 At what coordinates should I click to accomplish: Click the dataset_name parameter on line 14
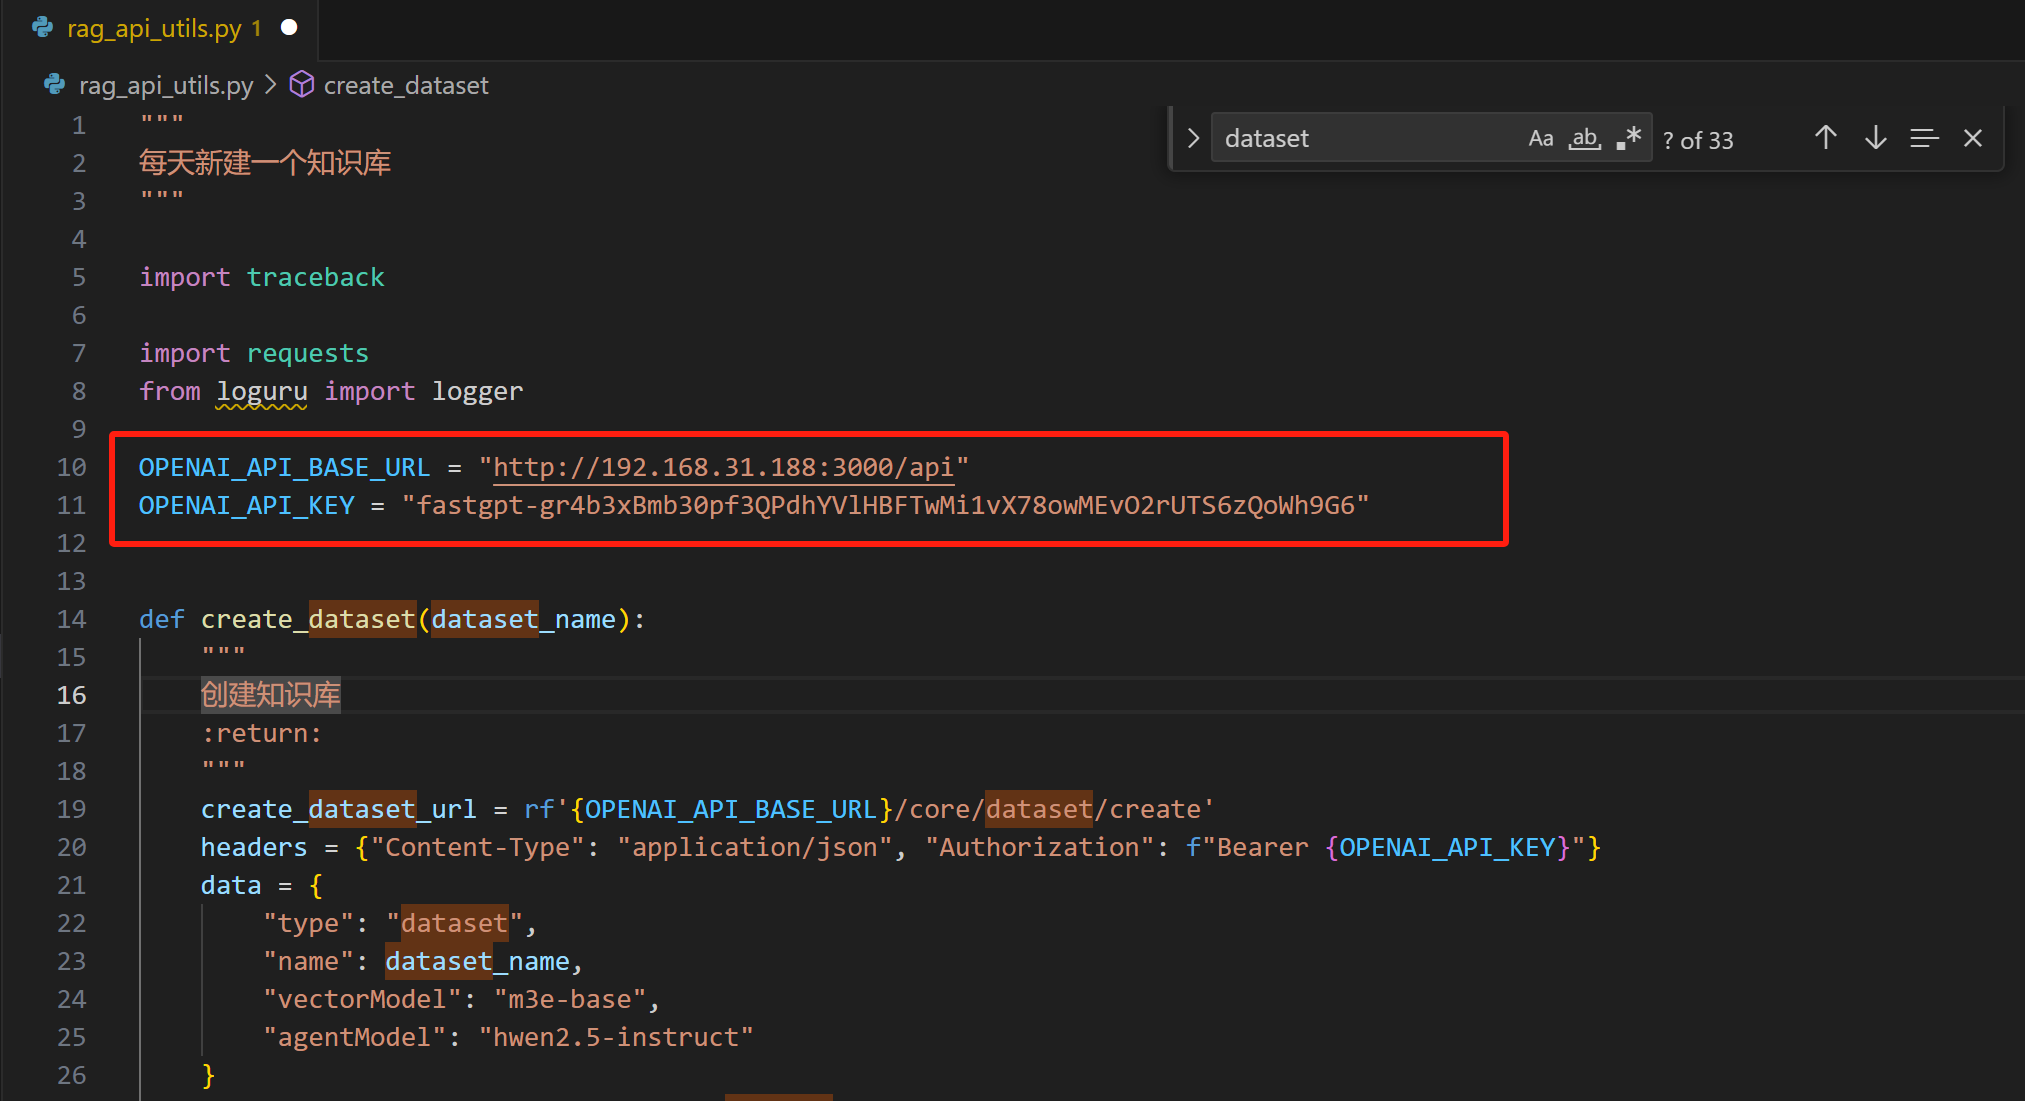coord(523,619)
